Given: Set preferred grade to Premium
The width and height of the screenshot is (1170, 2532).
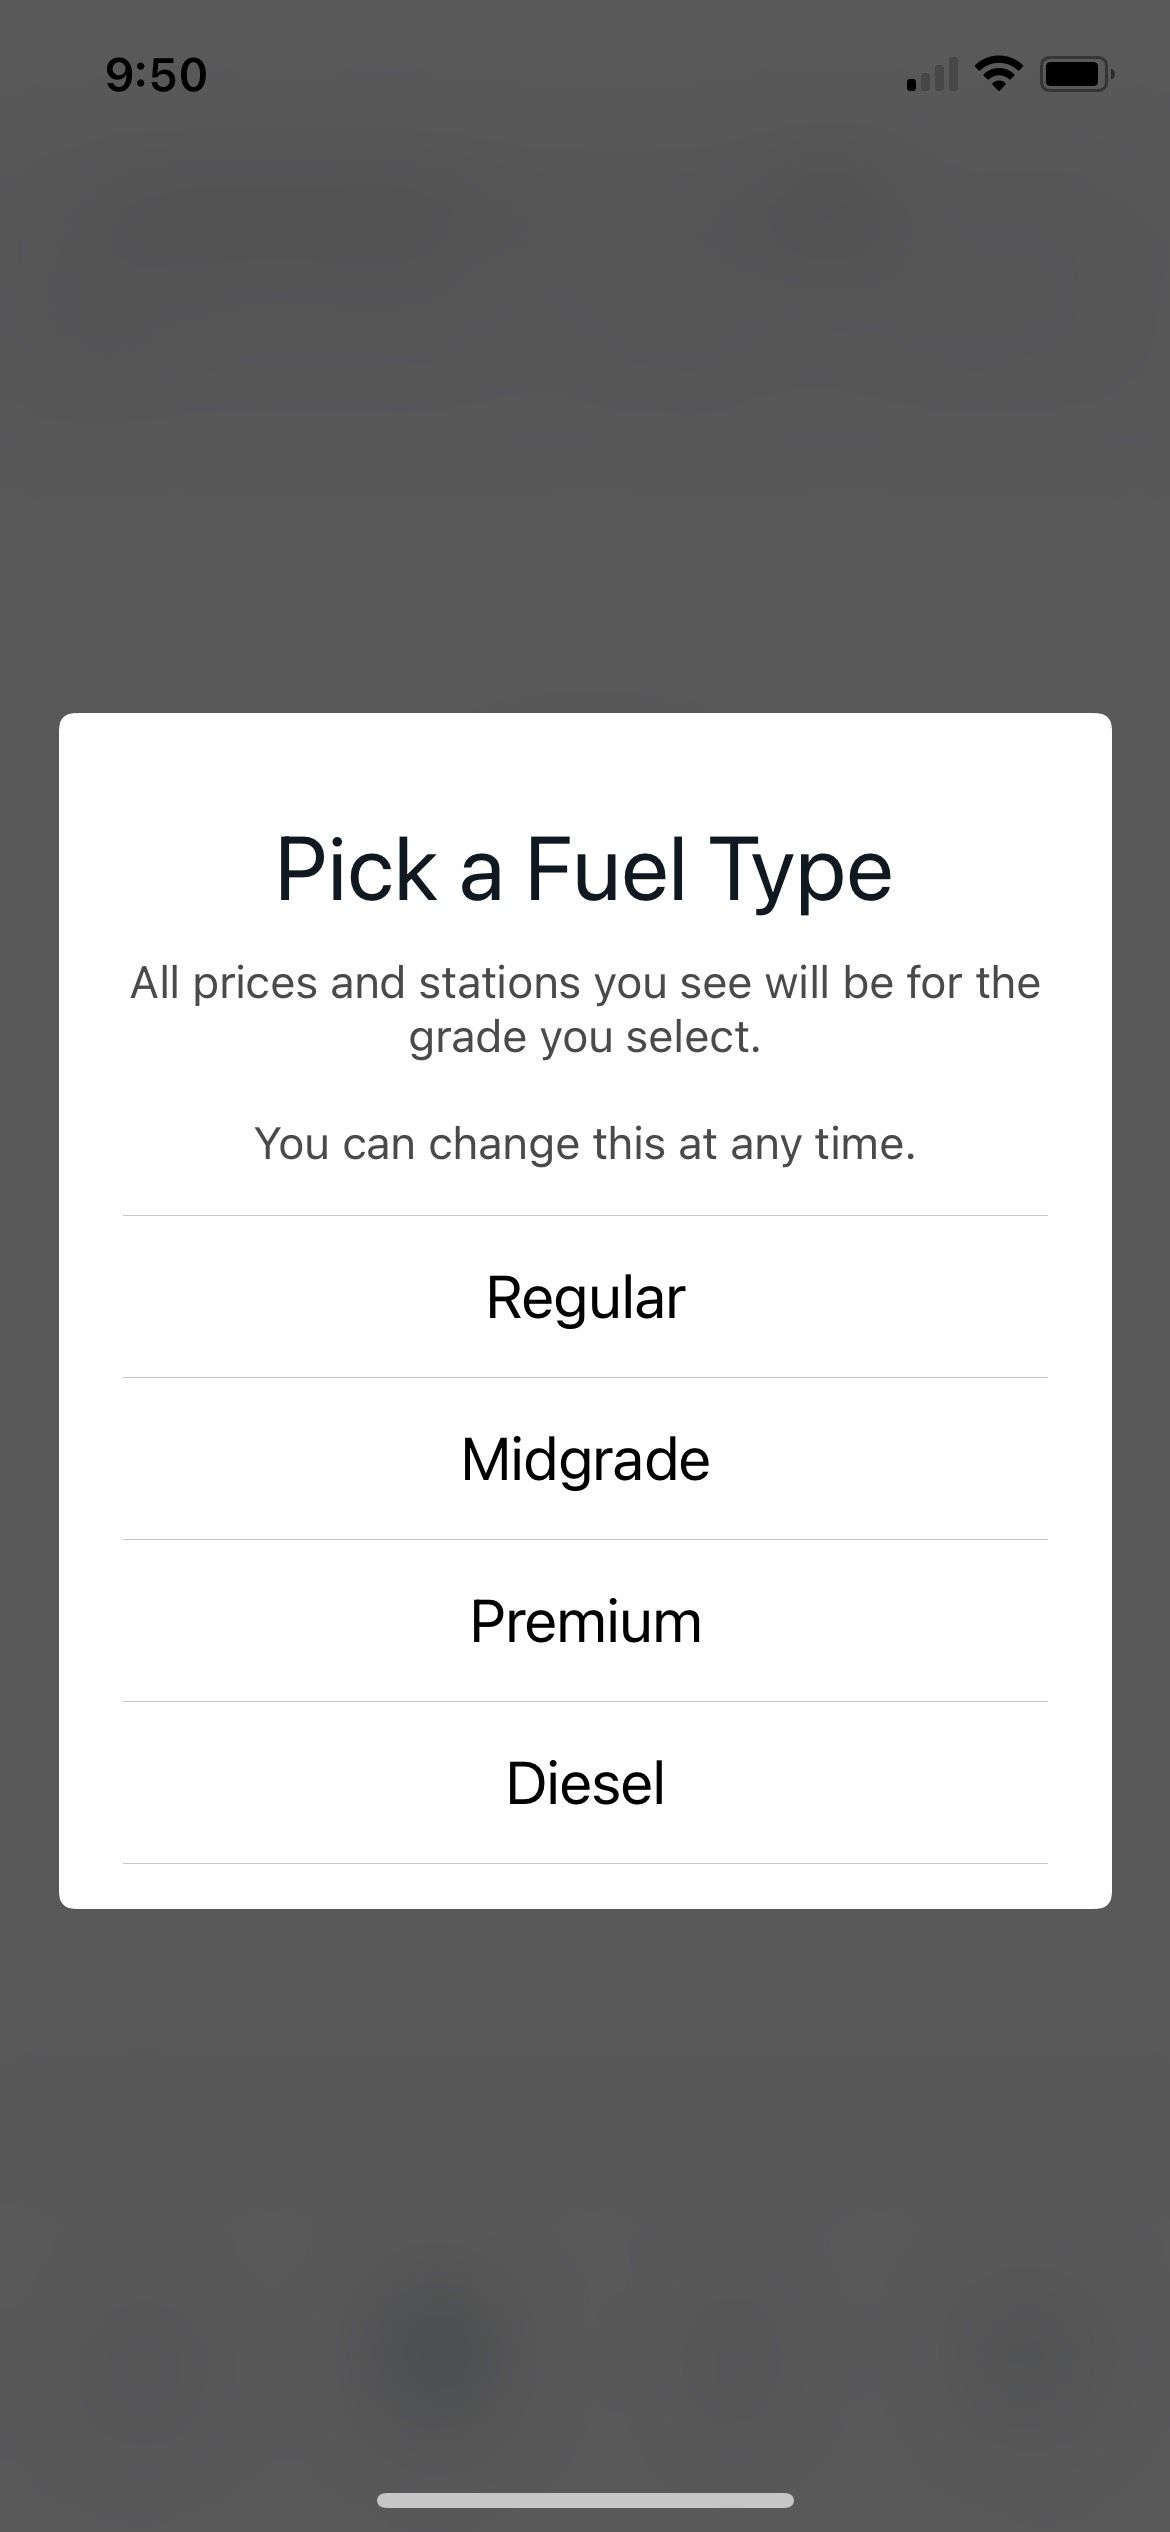Looking at the screenshot, I should click(x=585, y=1621).
